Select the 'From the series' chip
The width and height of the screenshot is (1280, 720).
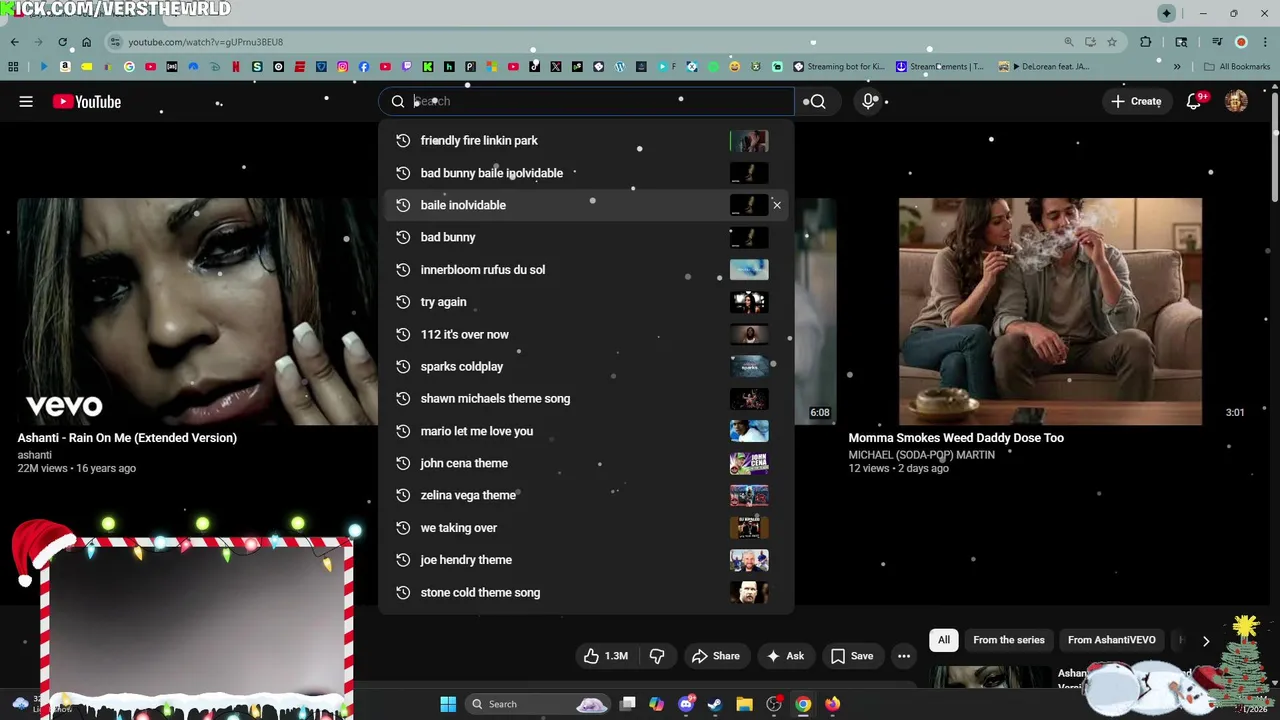coord(1009,640)
